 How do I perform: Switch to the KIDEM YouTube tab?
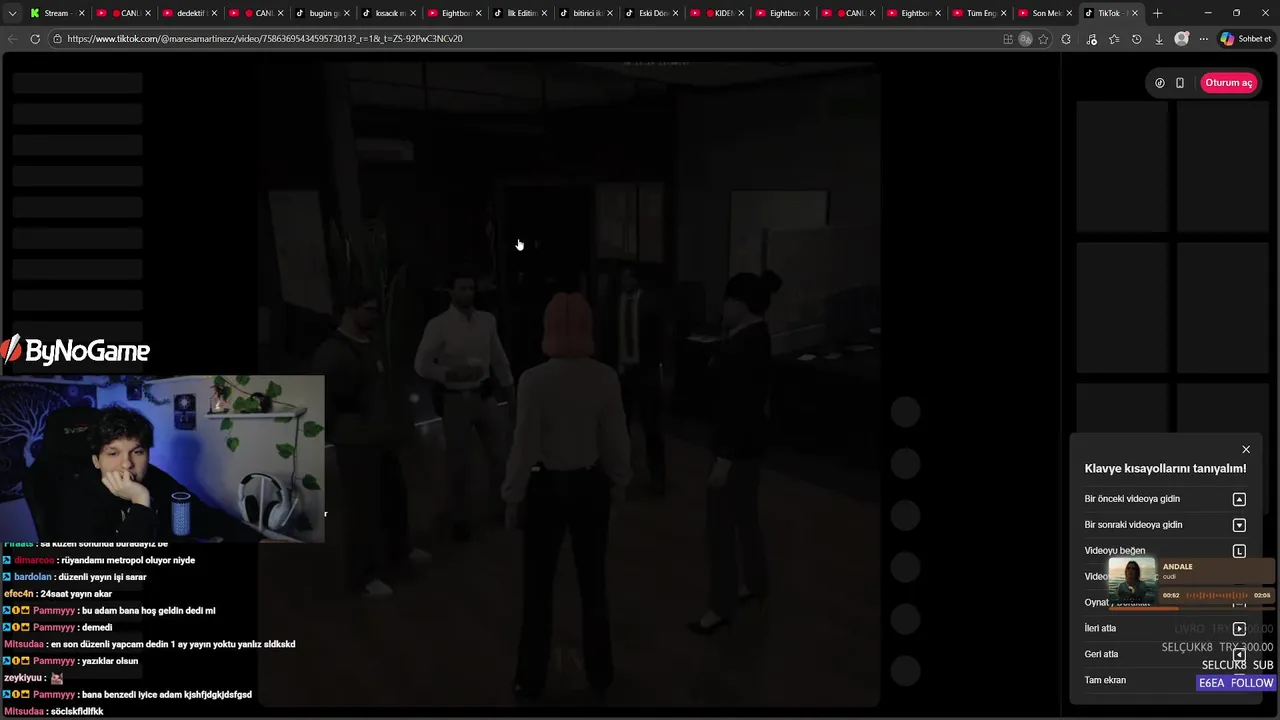click(x=718, y=13)
